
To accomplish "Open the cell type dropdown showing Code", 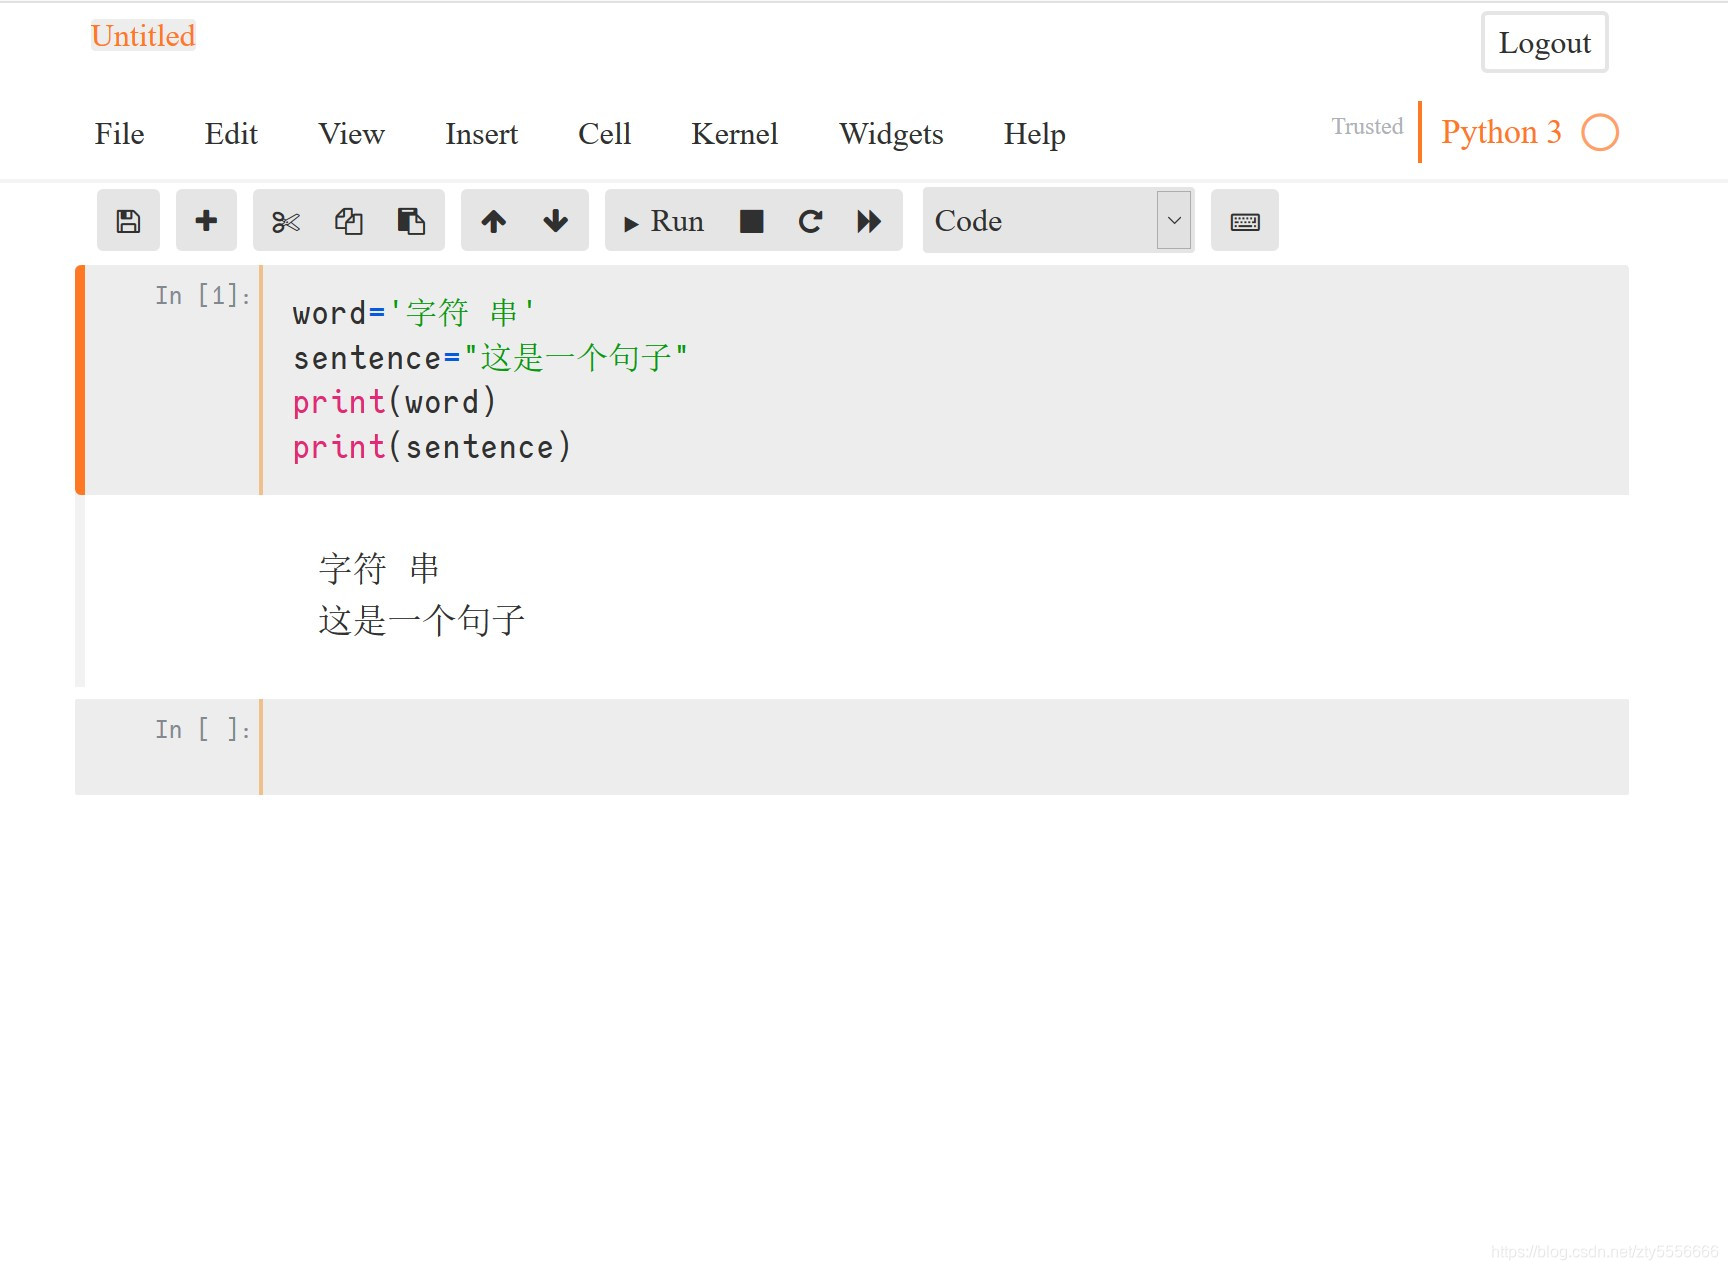I will click(x=1058, y=221).
